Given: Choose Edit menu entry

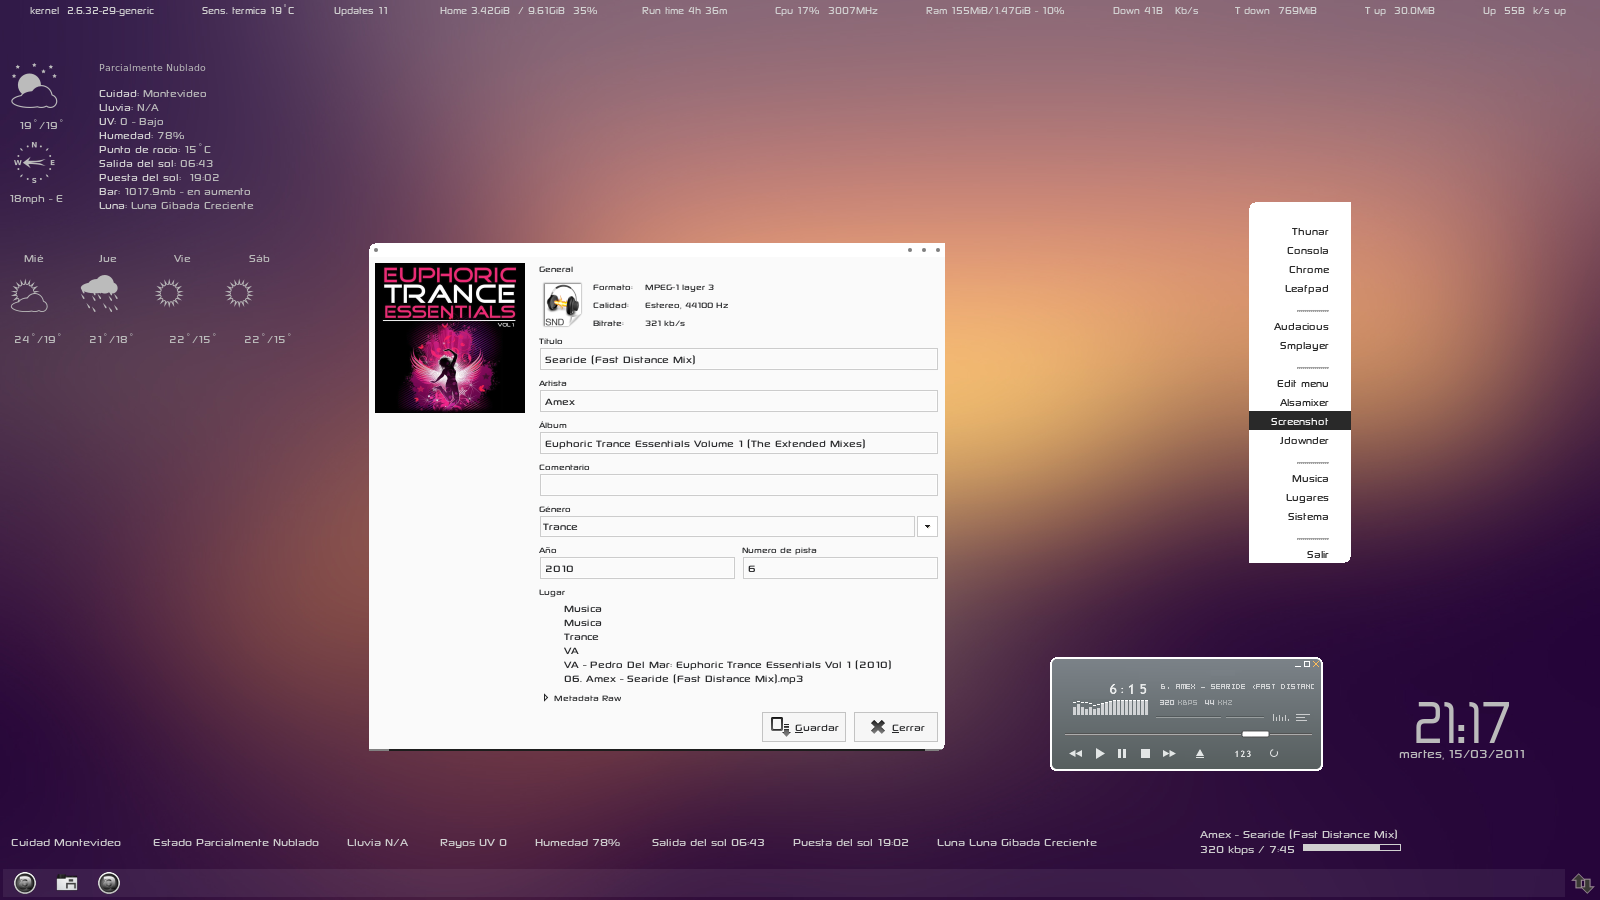Looking at the screenshot, I should tap(1300, 383).
